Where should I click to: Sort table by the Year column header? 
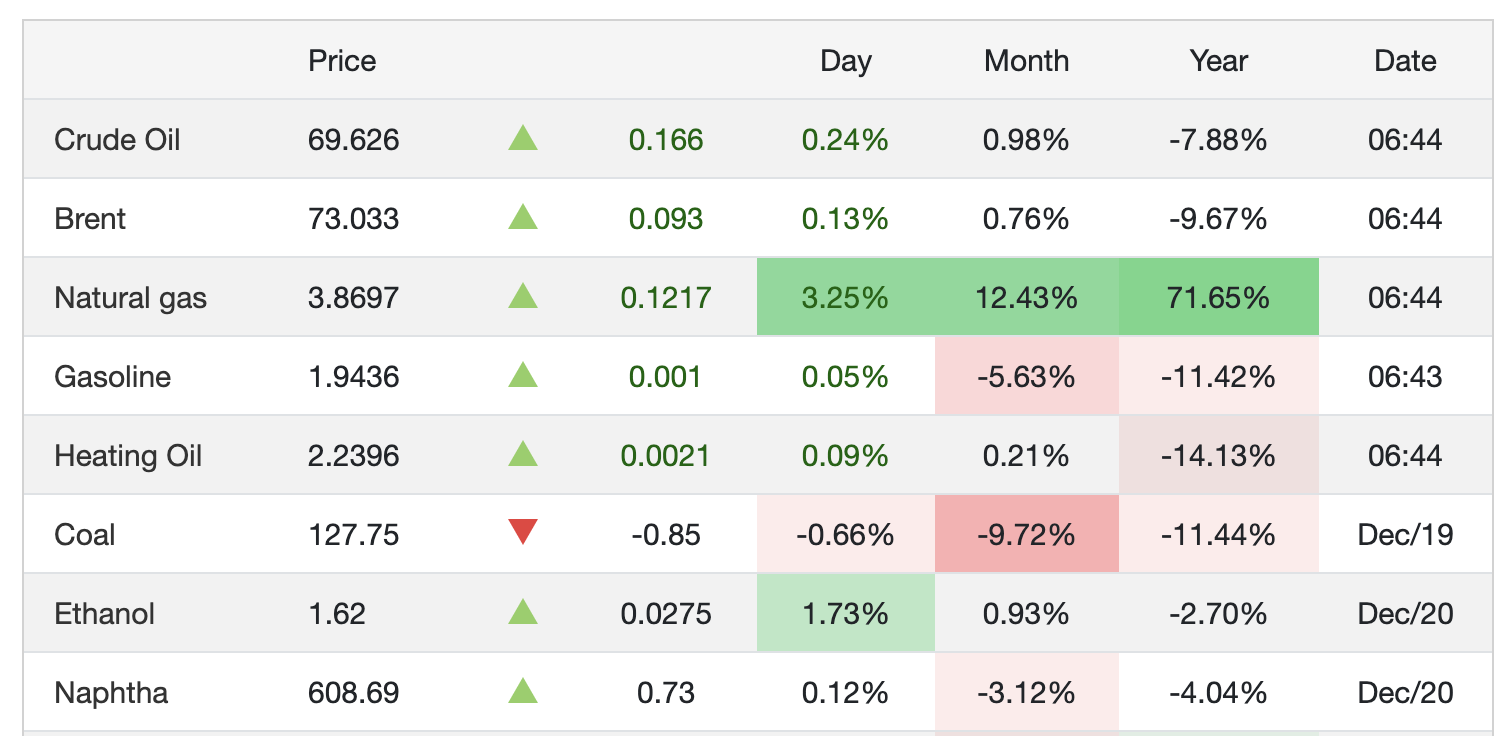1218,60
